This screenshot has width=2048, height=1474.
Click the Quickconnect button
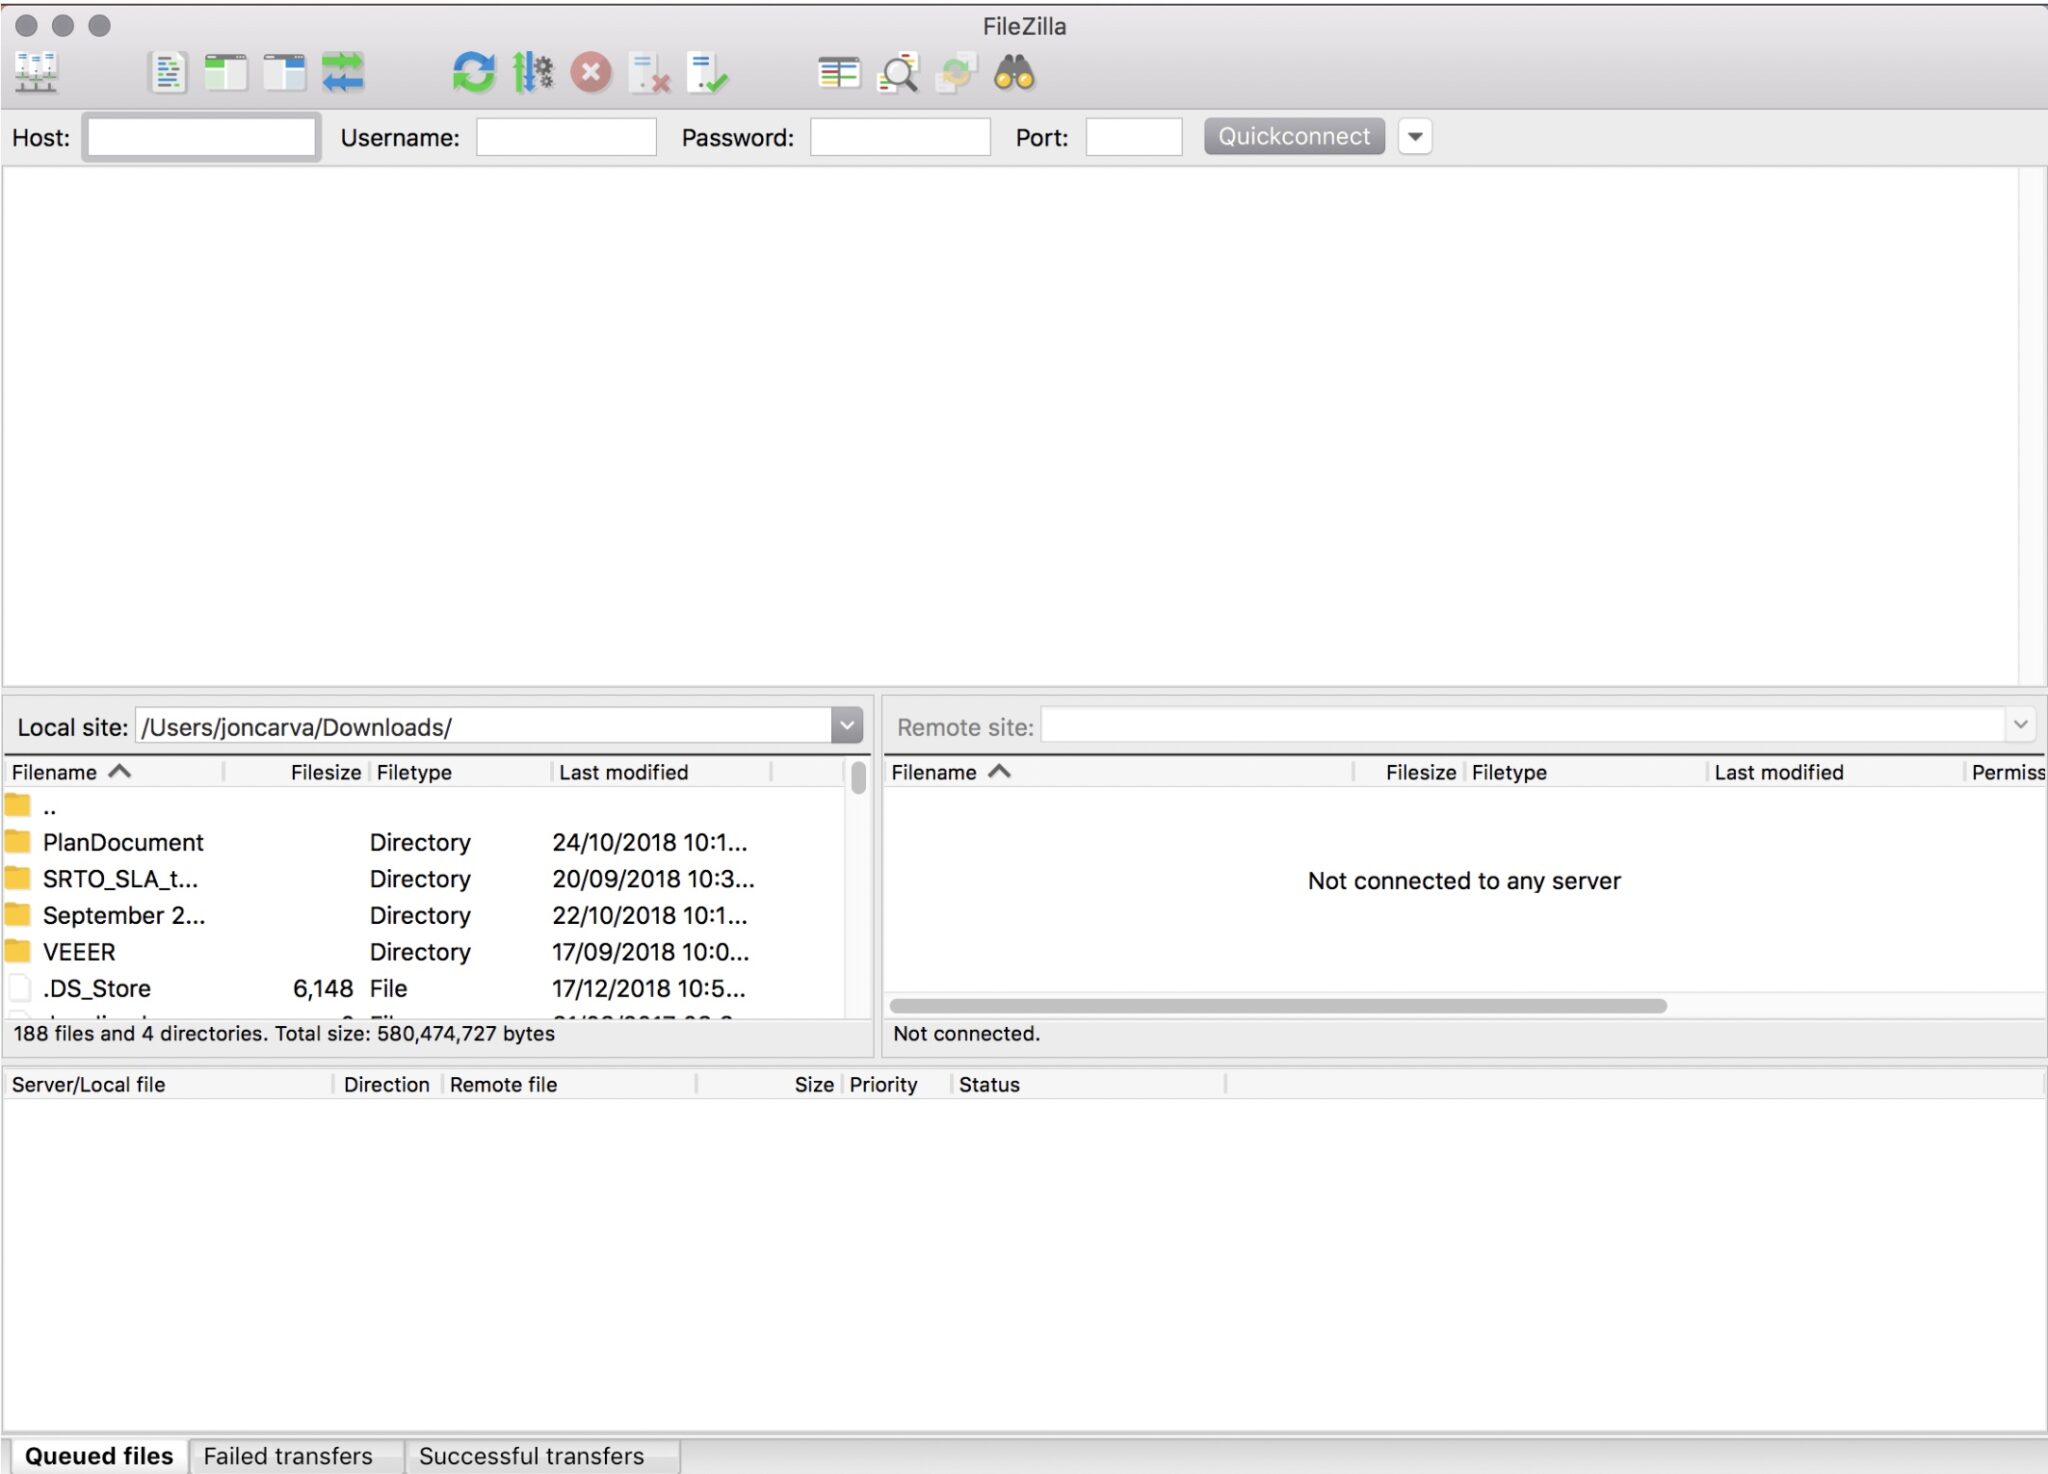point(1294,136)
